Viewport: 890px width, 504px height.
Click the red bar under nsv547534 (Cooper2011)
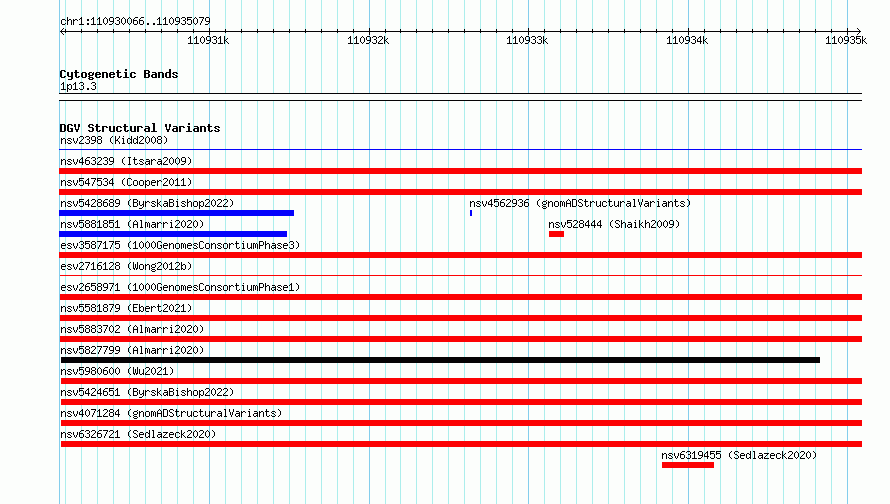click(x=460, y=192)
